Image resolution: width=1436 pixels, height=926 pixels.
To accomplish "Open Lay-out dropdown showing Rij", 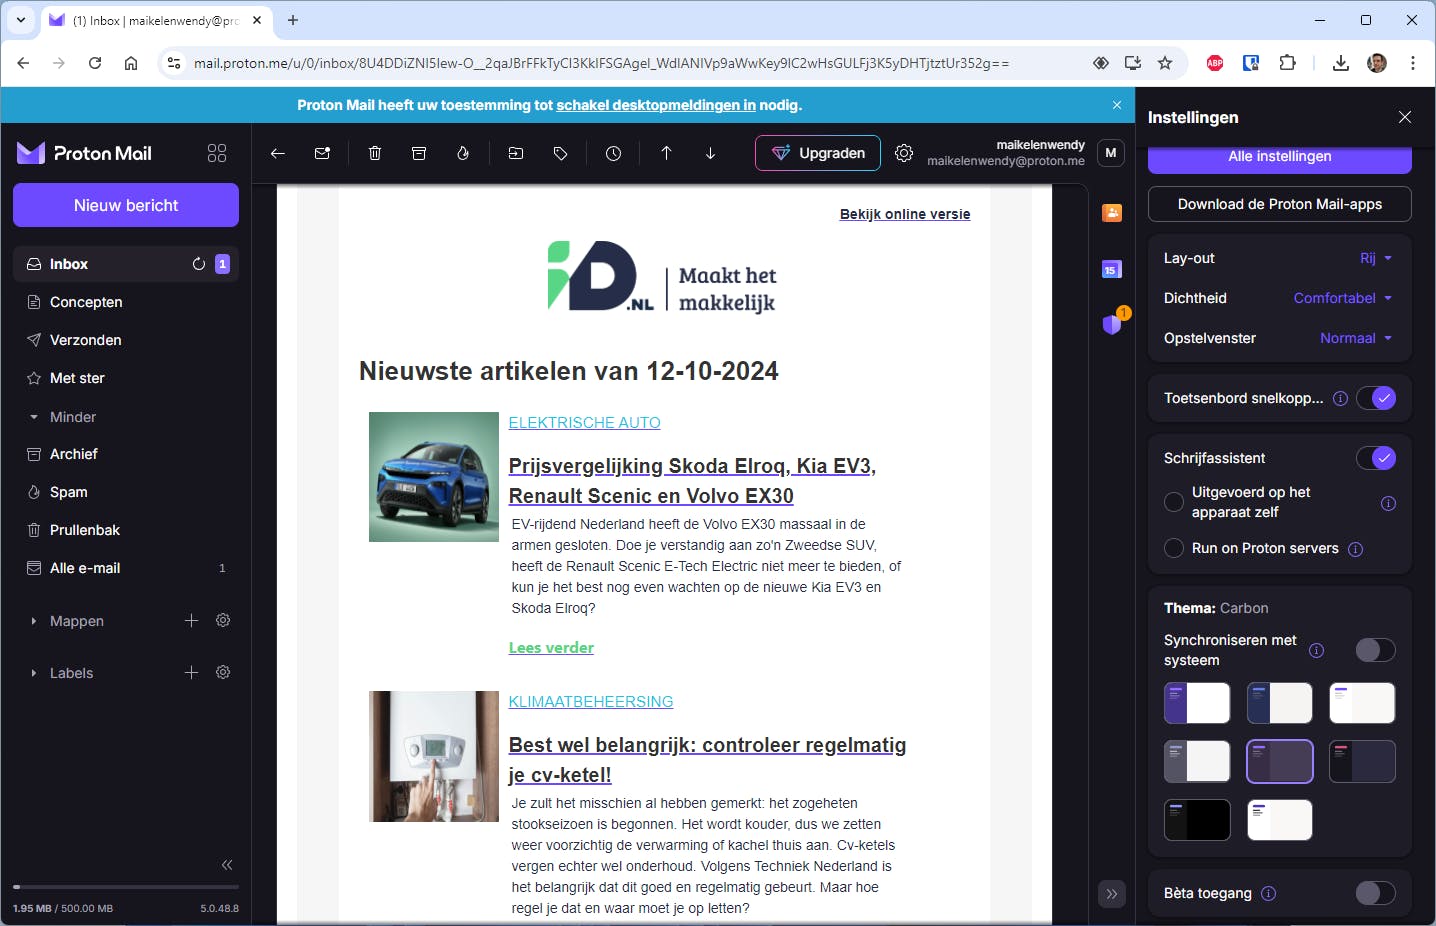I will [1376, 258].
